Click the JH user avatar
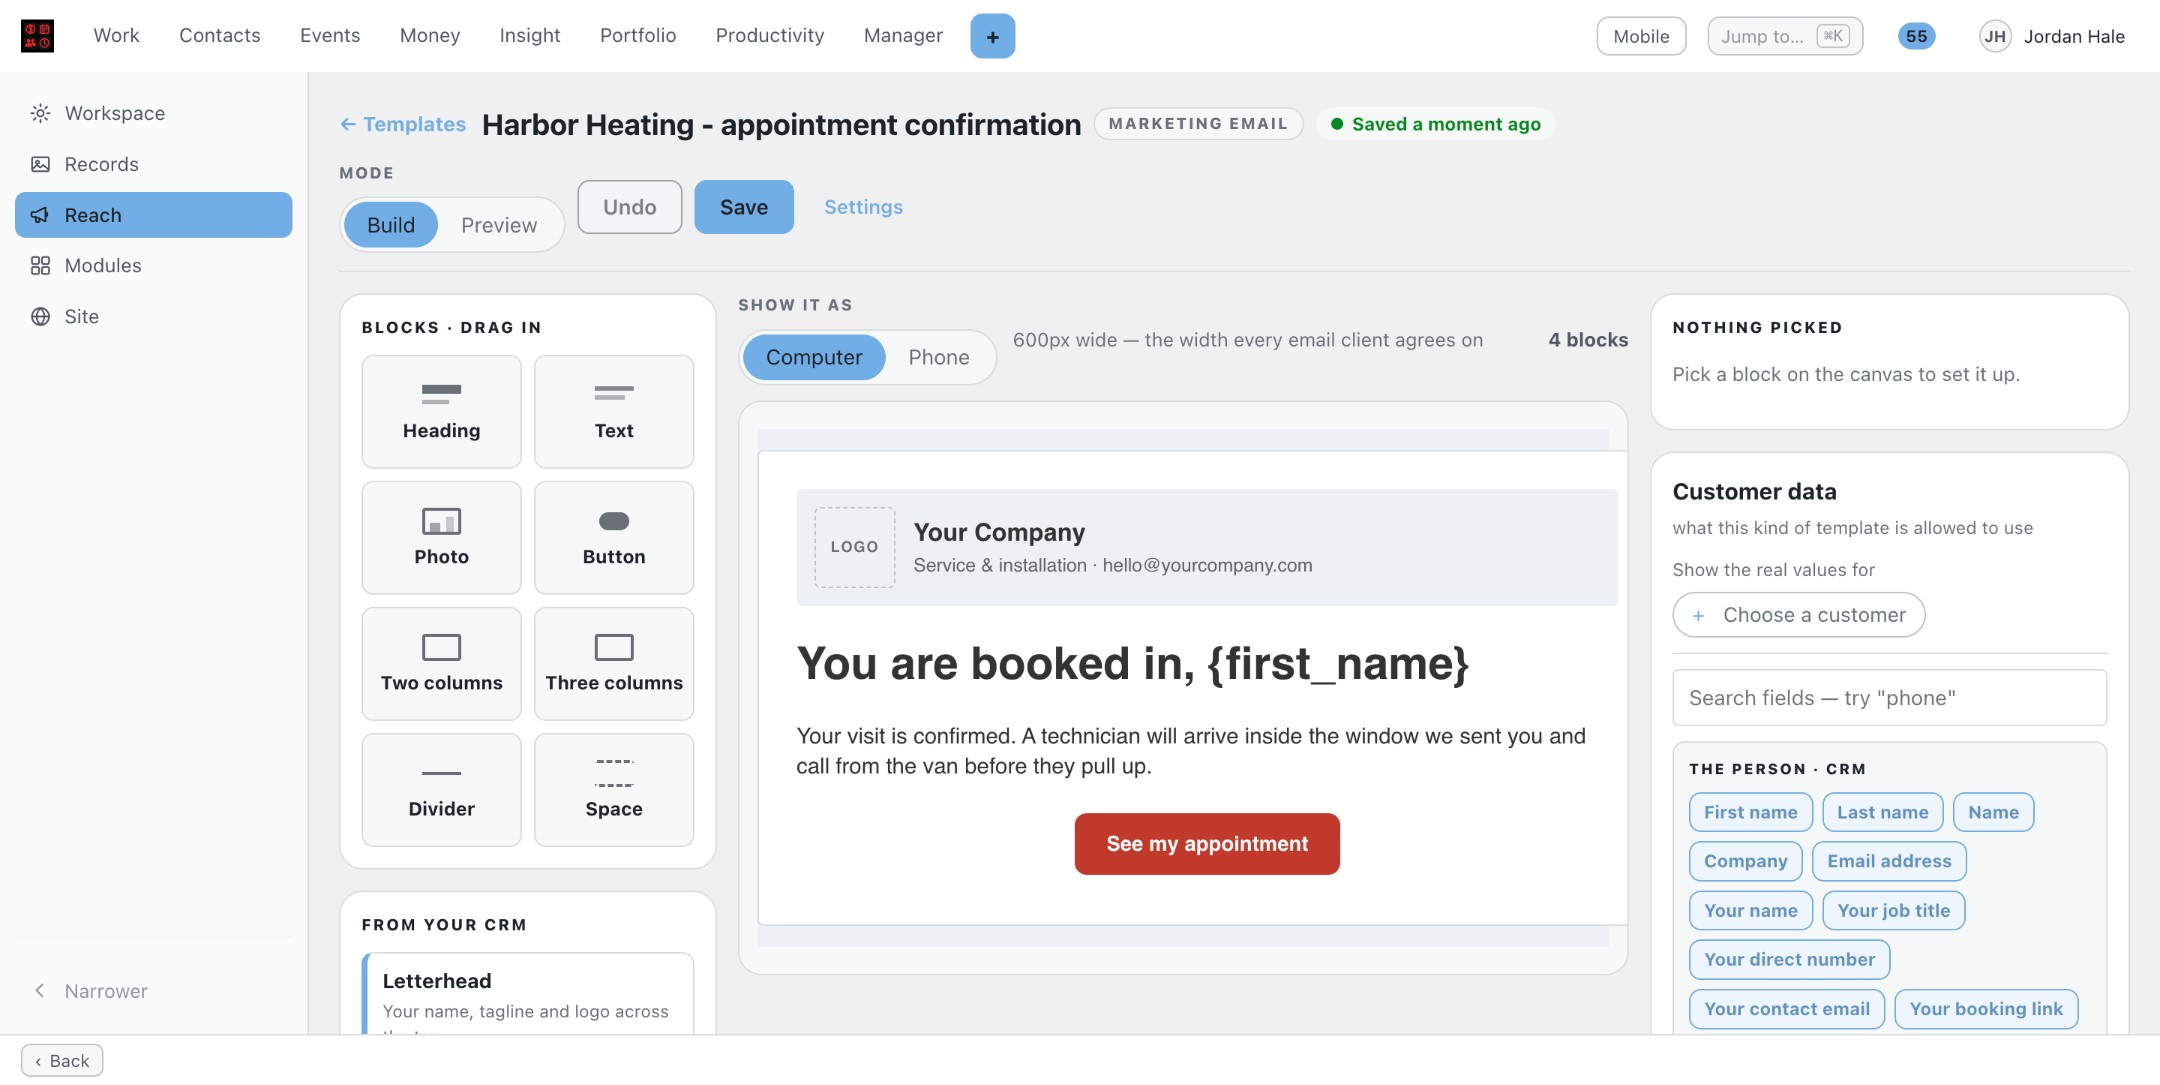 [x=1995, y=36]
